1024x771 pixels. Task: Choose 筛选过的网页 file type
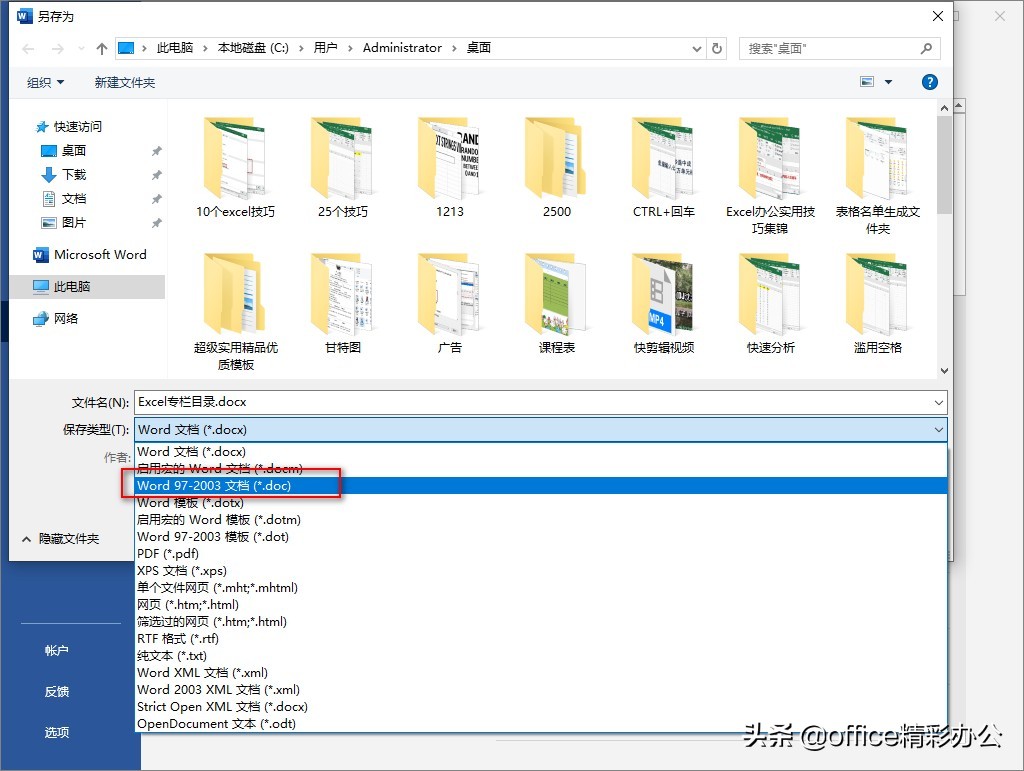coord(541,622)
